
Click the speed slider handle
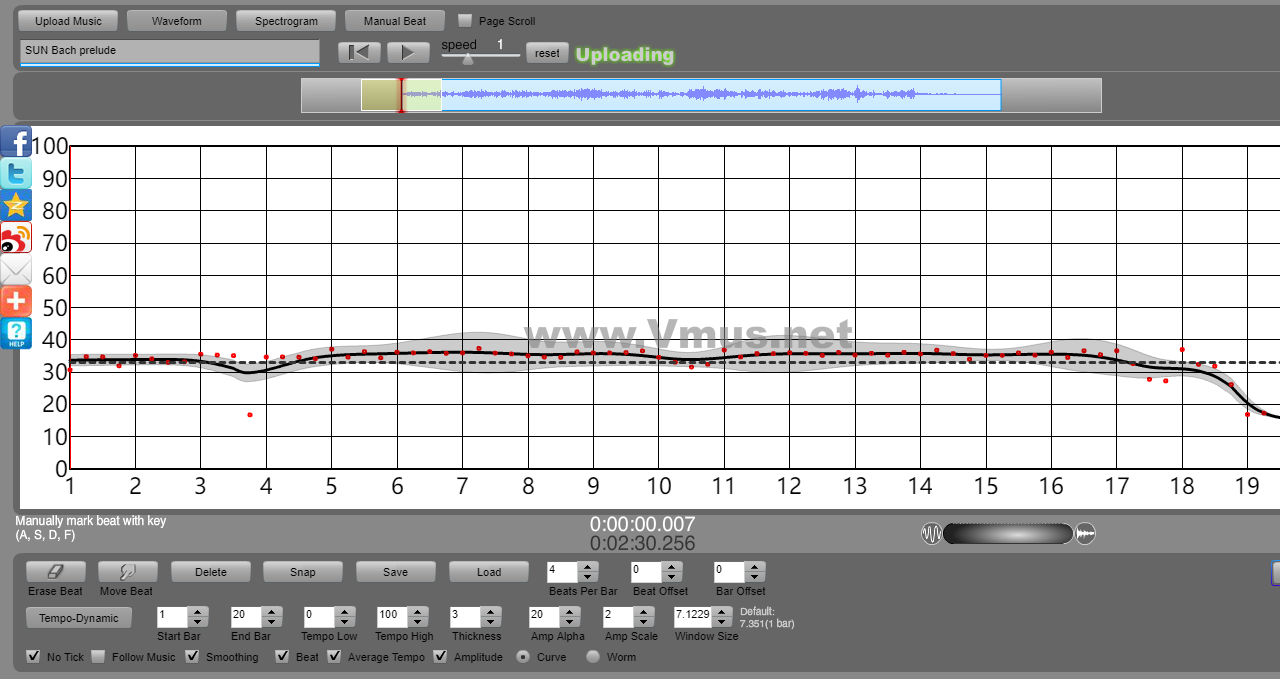coord(467,59)
